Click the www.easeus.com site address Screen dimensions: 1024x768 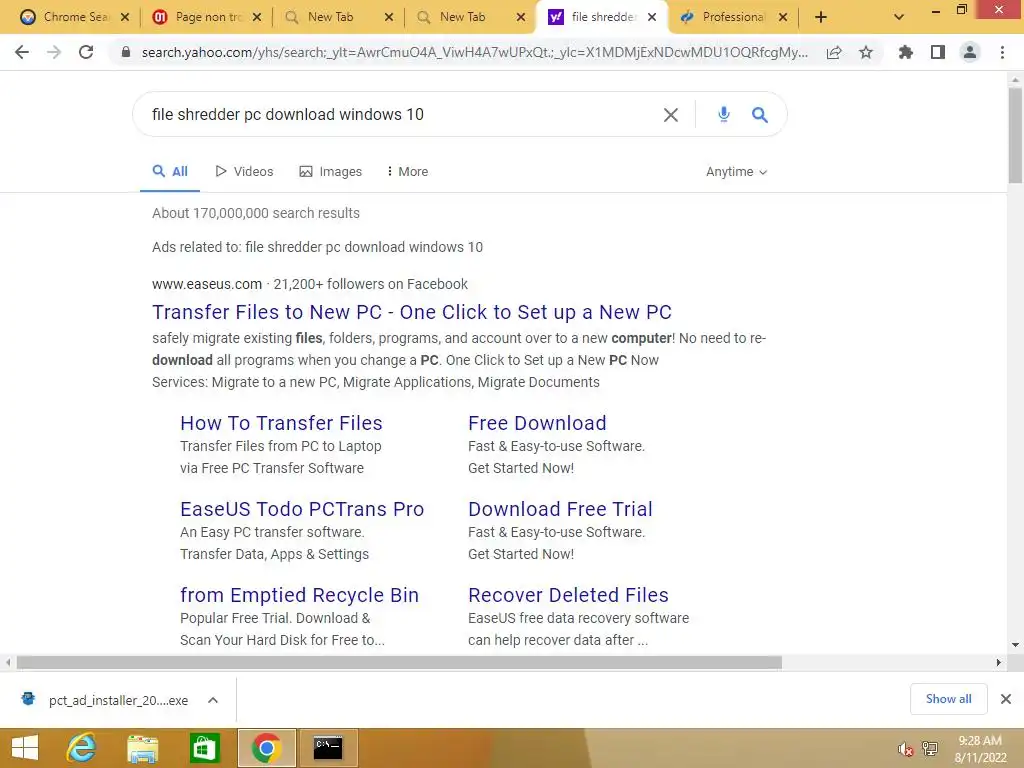[206, 284]
